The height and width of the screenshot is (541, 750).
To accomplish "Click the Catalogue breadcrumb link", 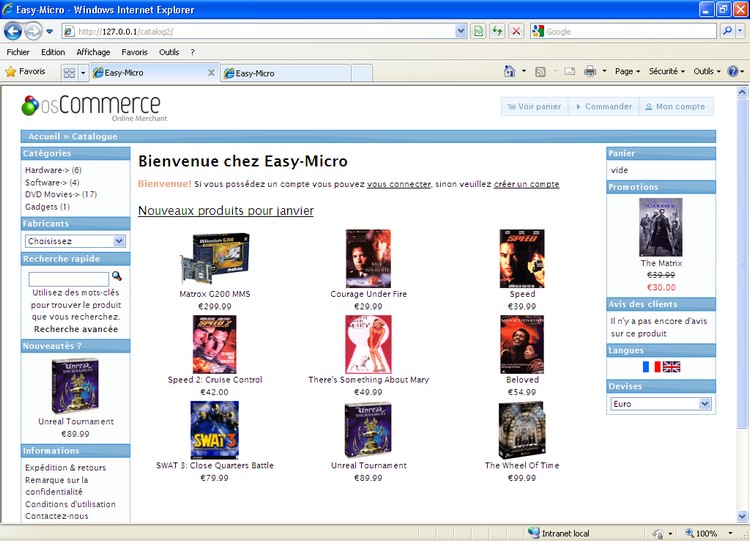I will pyautogui.click(x=95, y=136).
